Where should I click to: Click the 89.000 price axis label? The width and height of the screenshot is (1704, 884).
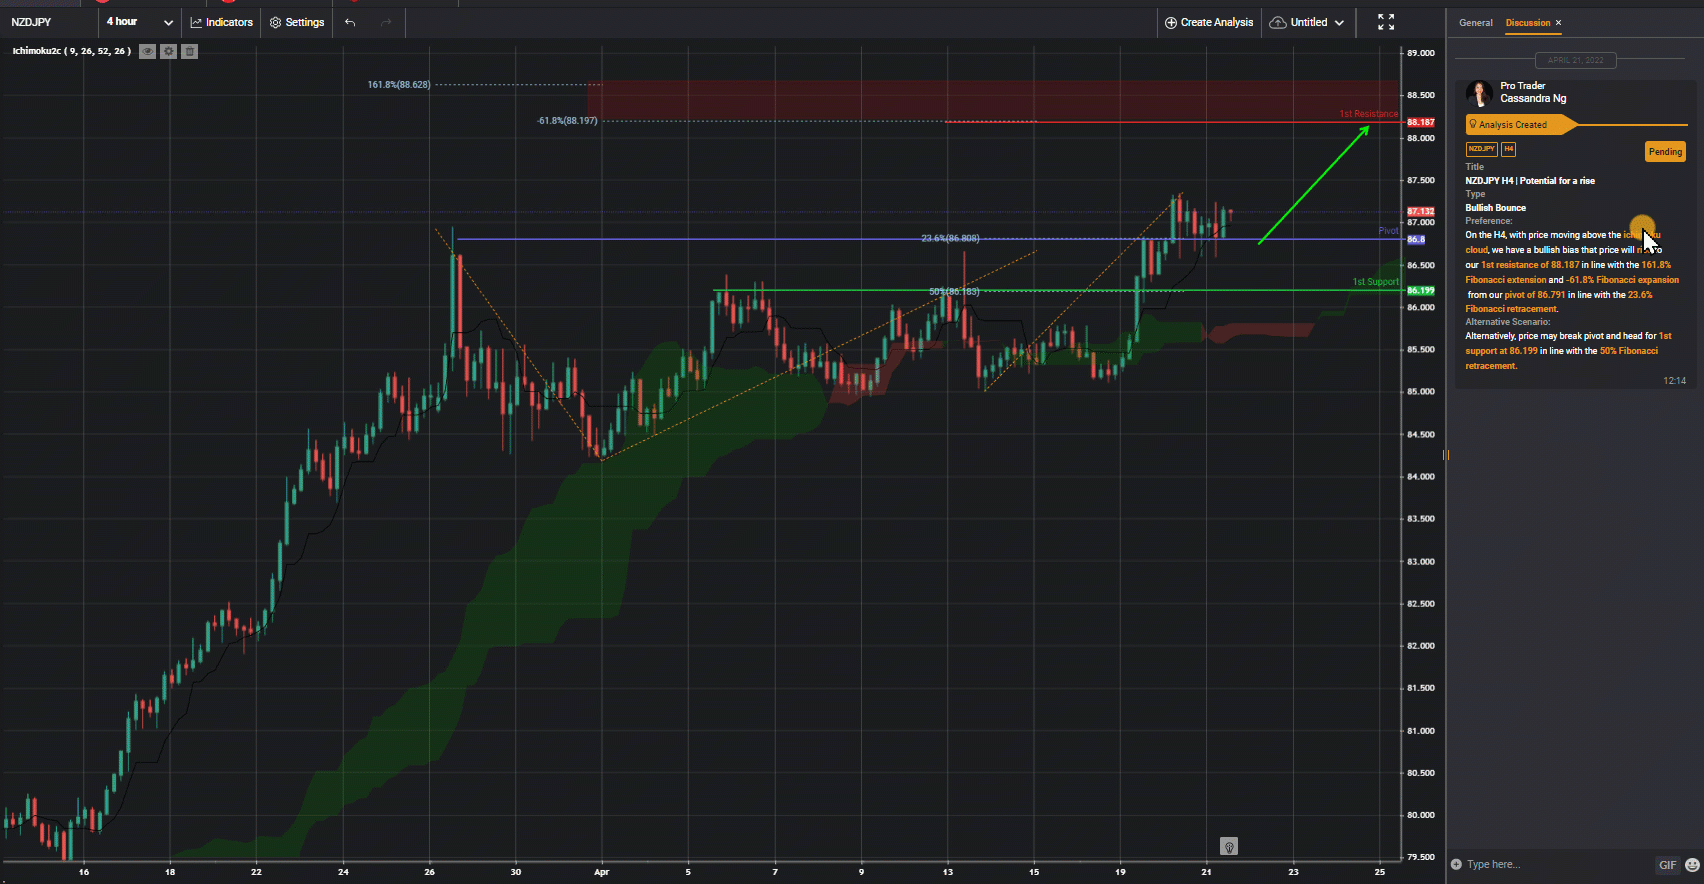point(1420,53)
